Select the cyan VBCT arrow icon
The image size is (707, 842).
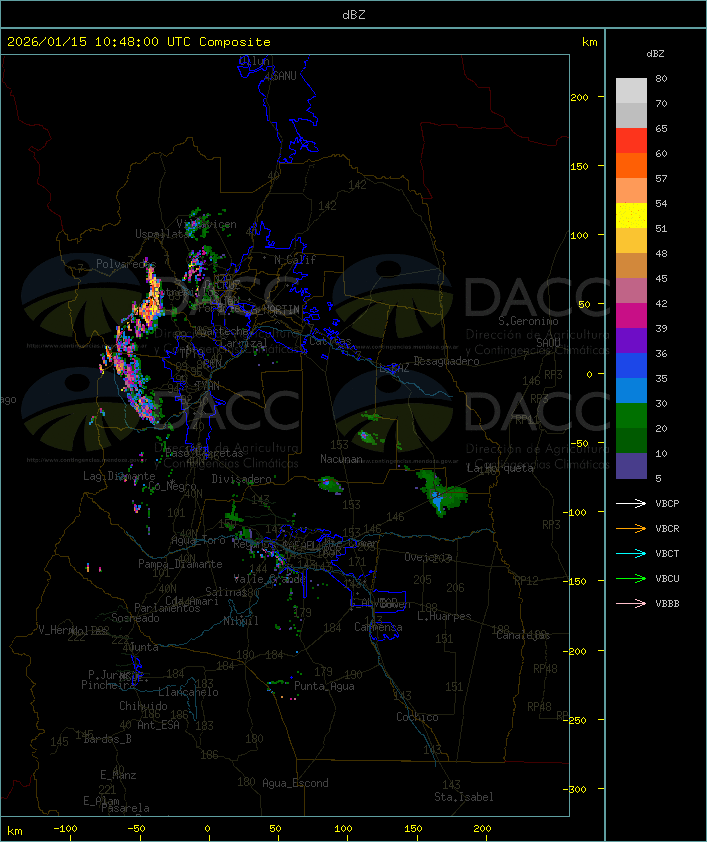tap(632, 554)
